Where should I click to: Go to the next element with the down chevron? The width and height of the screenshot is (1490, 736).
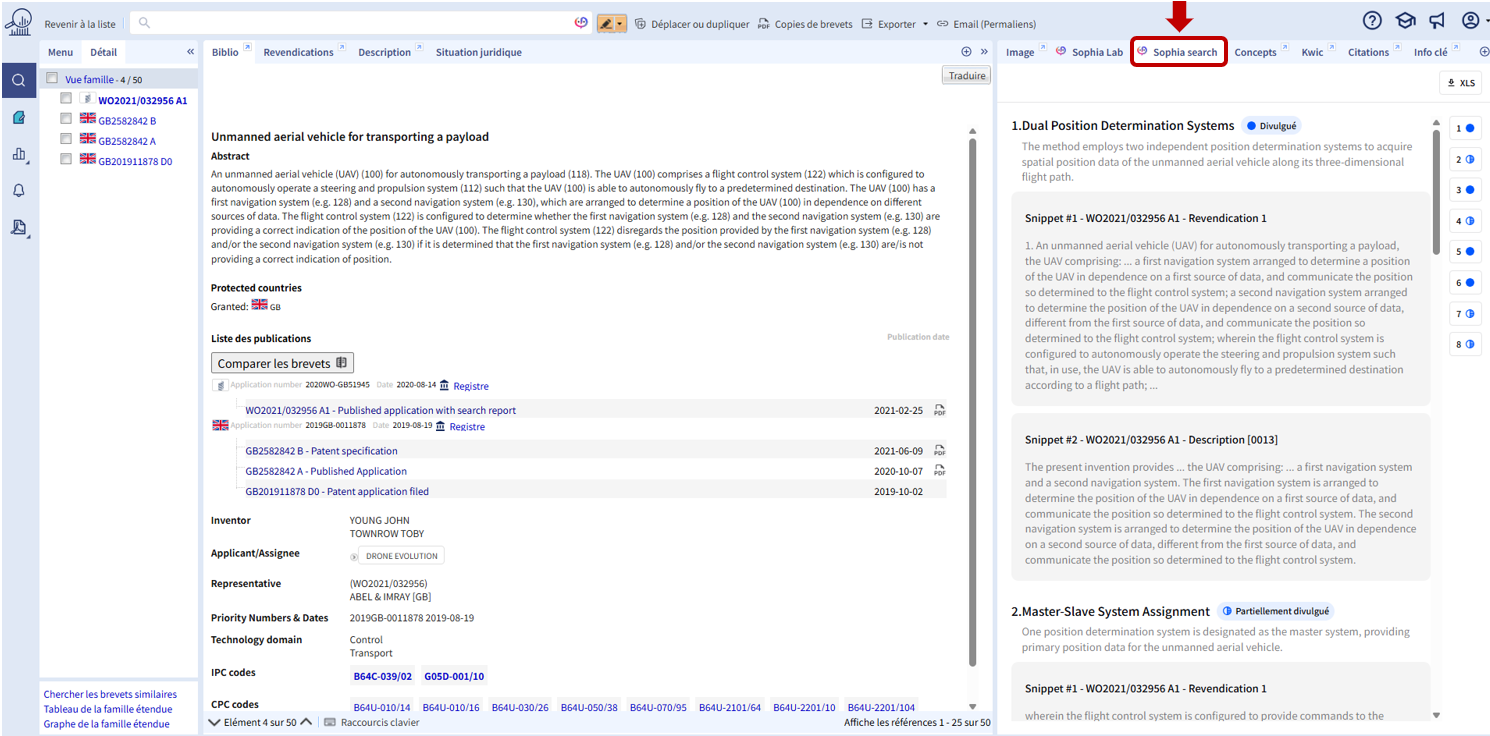pyautogui.click(x=214, y=722)
